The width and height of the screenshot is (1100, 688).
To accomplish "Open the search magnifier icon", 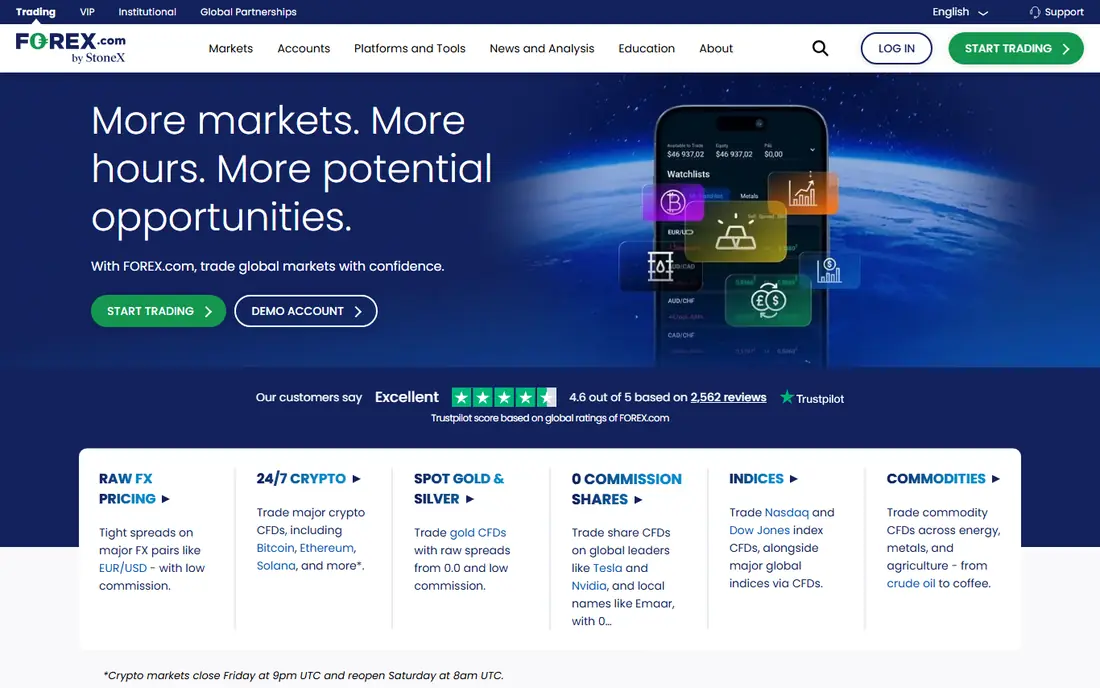I will [820, 48].
